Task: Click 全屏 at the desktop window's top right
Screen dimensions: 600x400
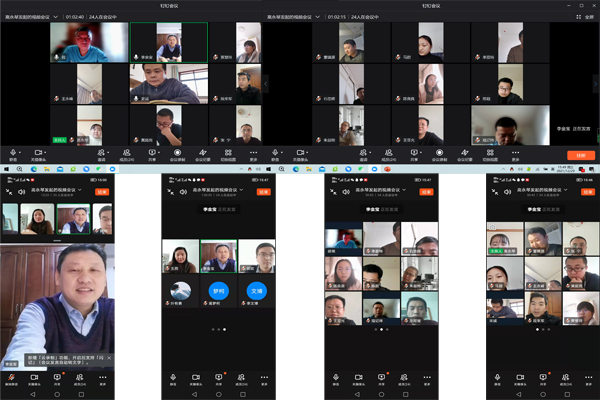Action: click(x=588, y=17)
